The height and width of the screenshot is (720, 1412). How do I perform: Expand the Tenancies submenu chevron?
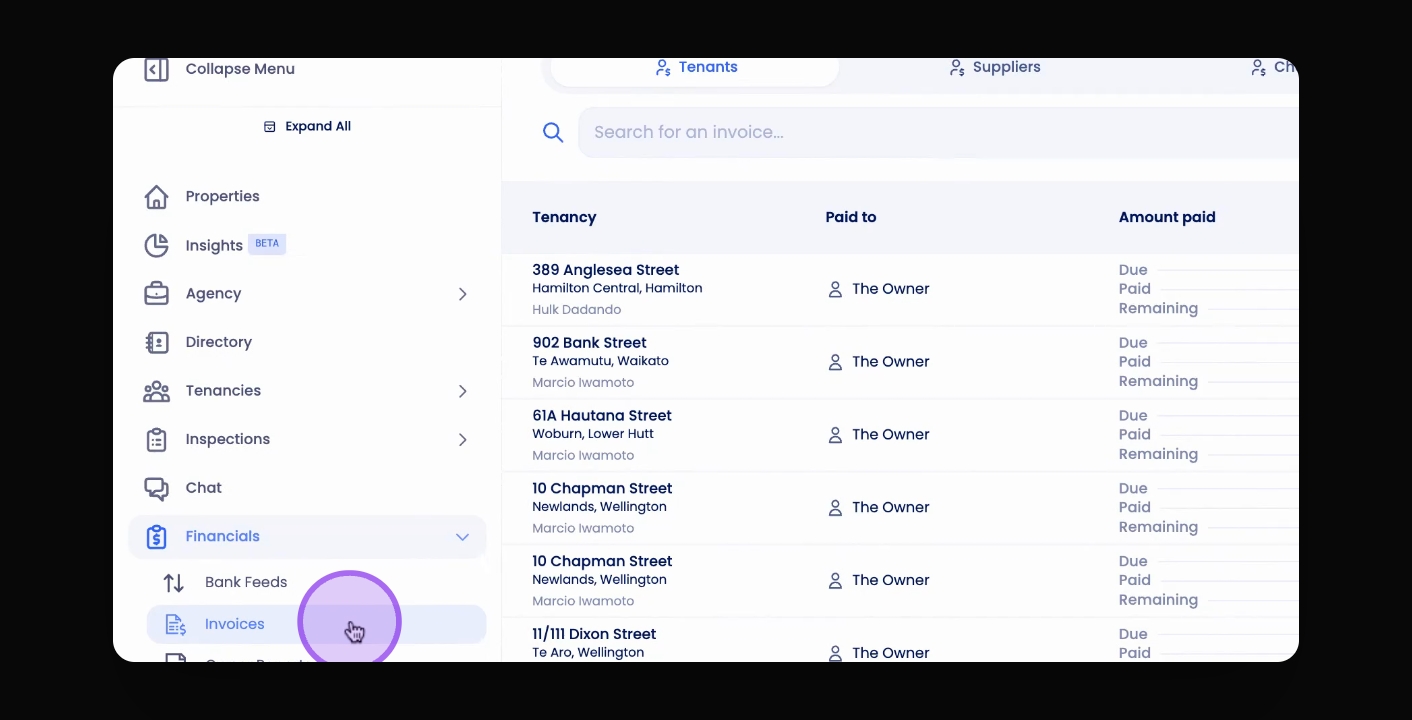tap(463, 391)
